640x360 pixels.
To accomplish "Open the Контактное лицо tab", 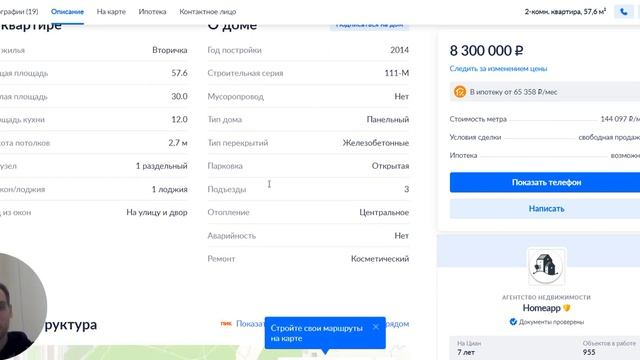I will click(x=208, y=12).
